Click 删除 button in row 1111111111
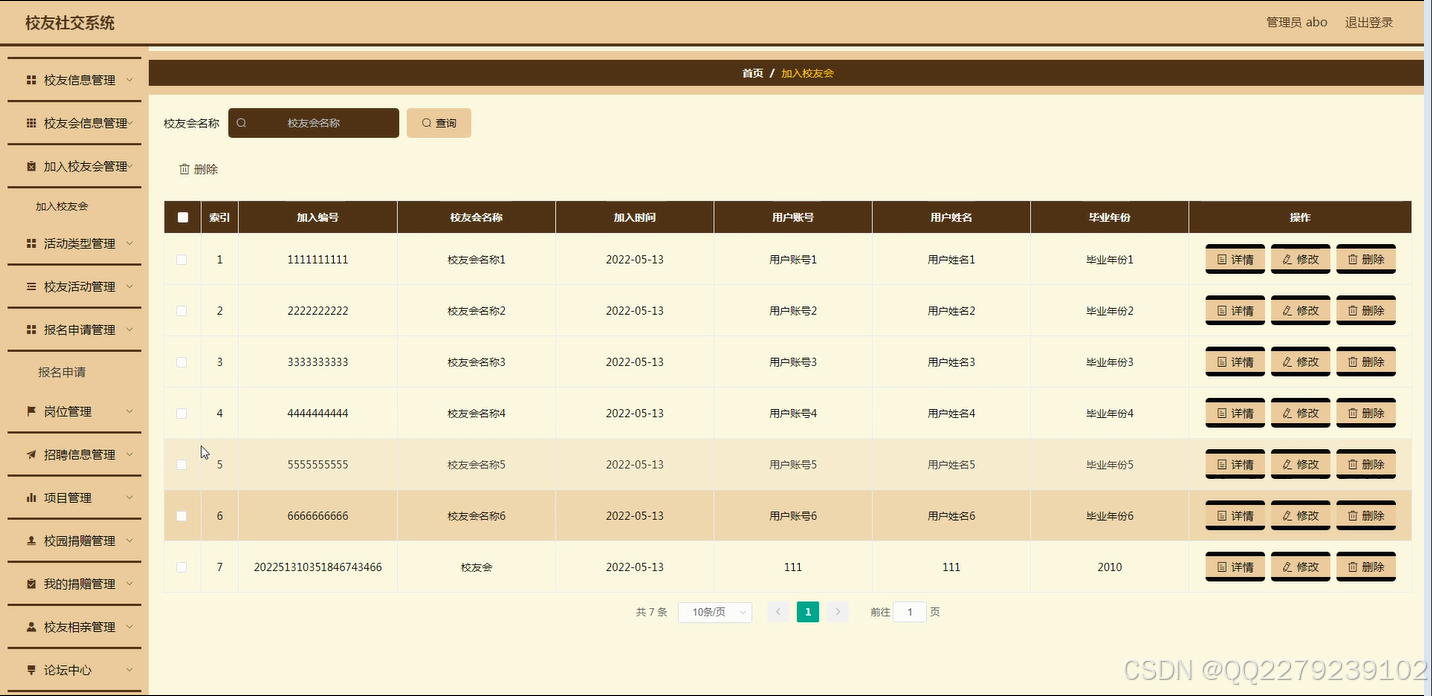 tap(1366, 259)
